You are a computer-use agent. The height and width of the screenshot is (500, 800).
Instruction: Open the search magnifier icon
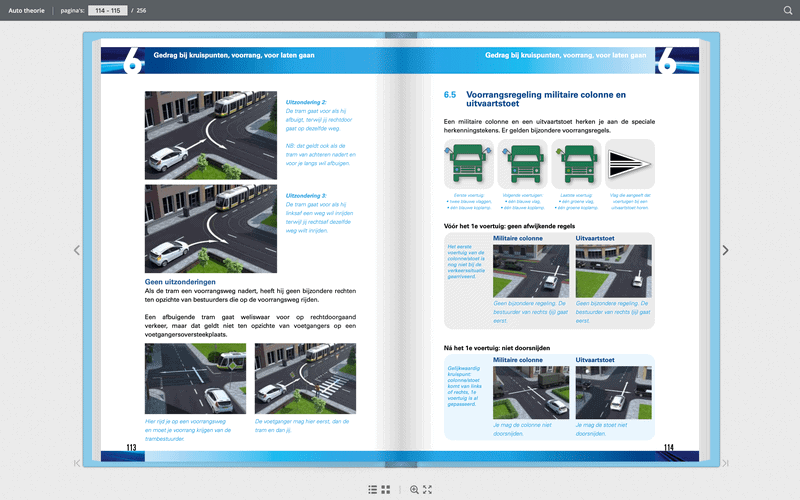pos(788,10)
